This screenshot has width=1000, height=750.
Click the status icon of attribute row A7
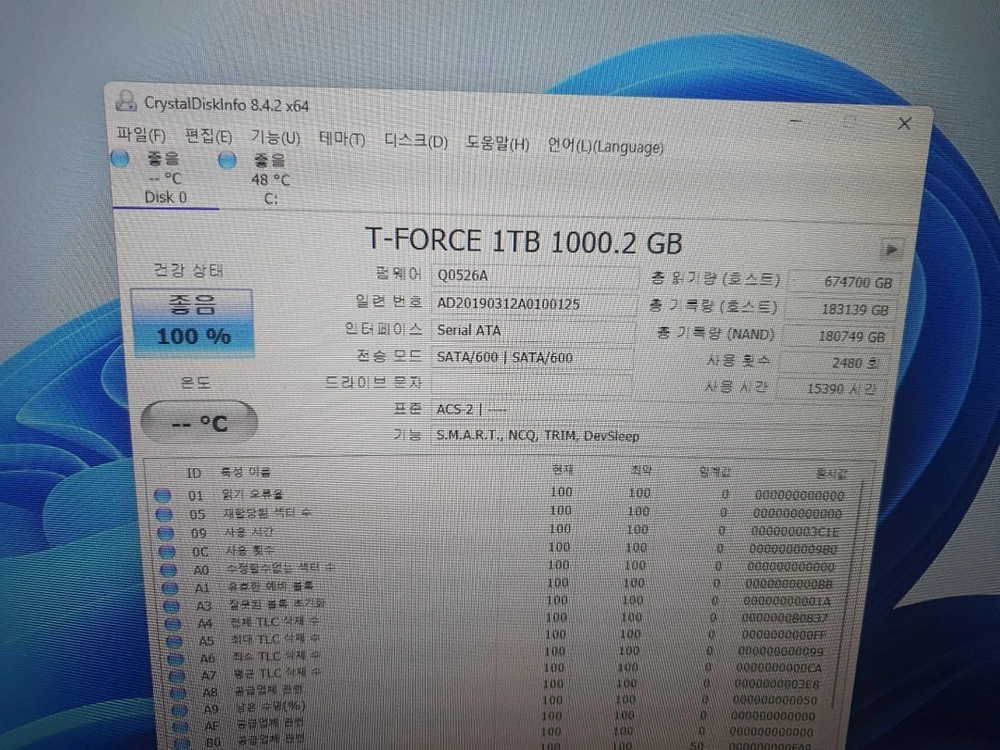pyautogui.click(x=177, y=675)
